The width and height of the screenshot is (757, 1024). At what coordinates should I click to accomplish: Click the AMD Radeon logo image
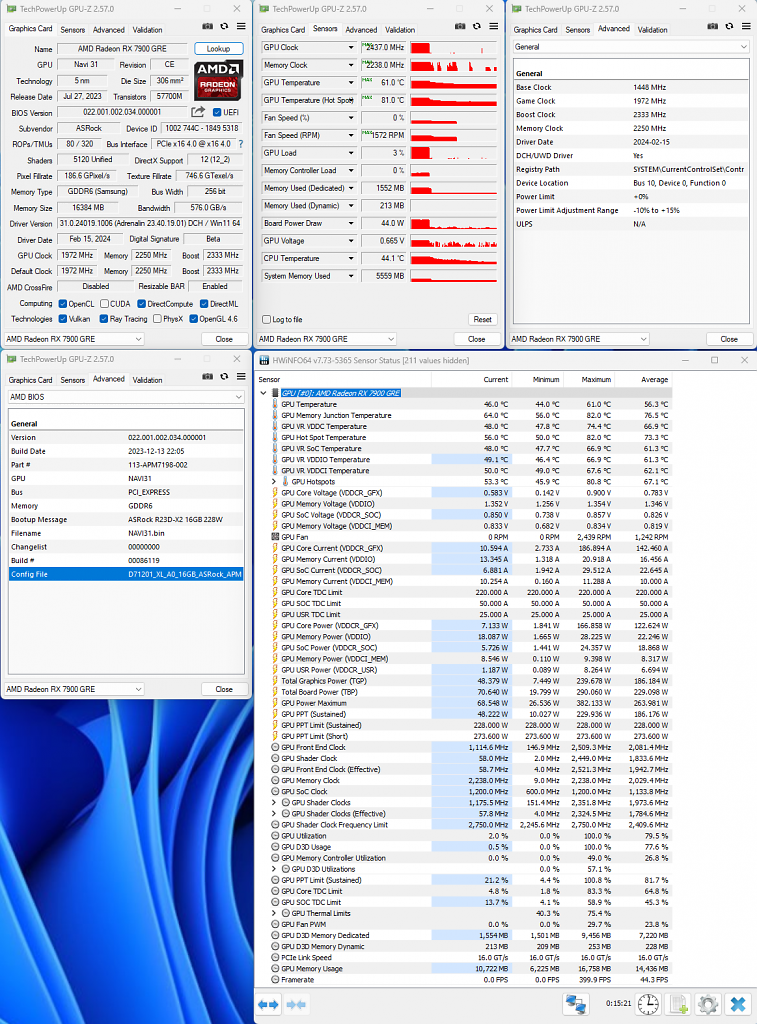218,80
